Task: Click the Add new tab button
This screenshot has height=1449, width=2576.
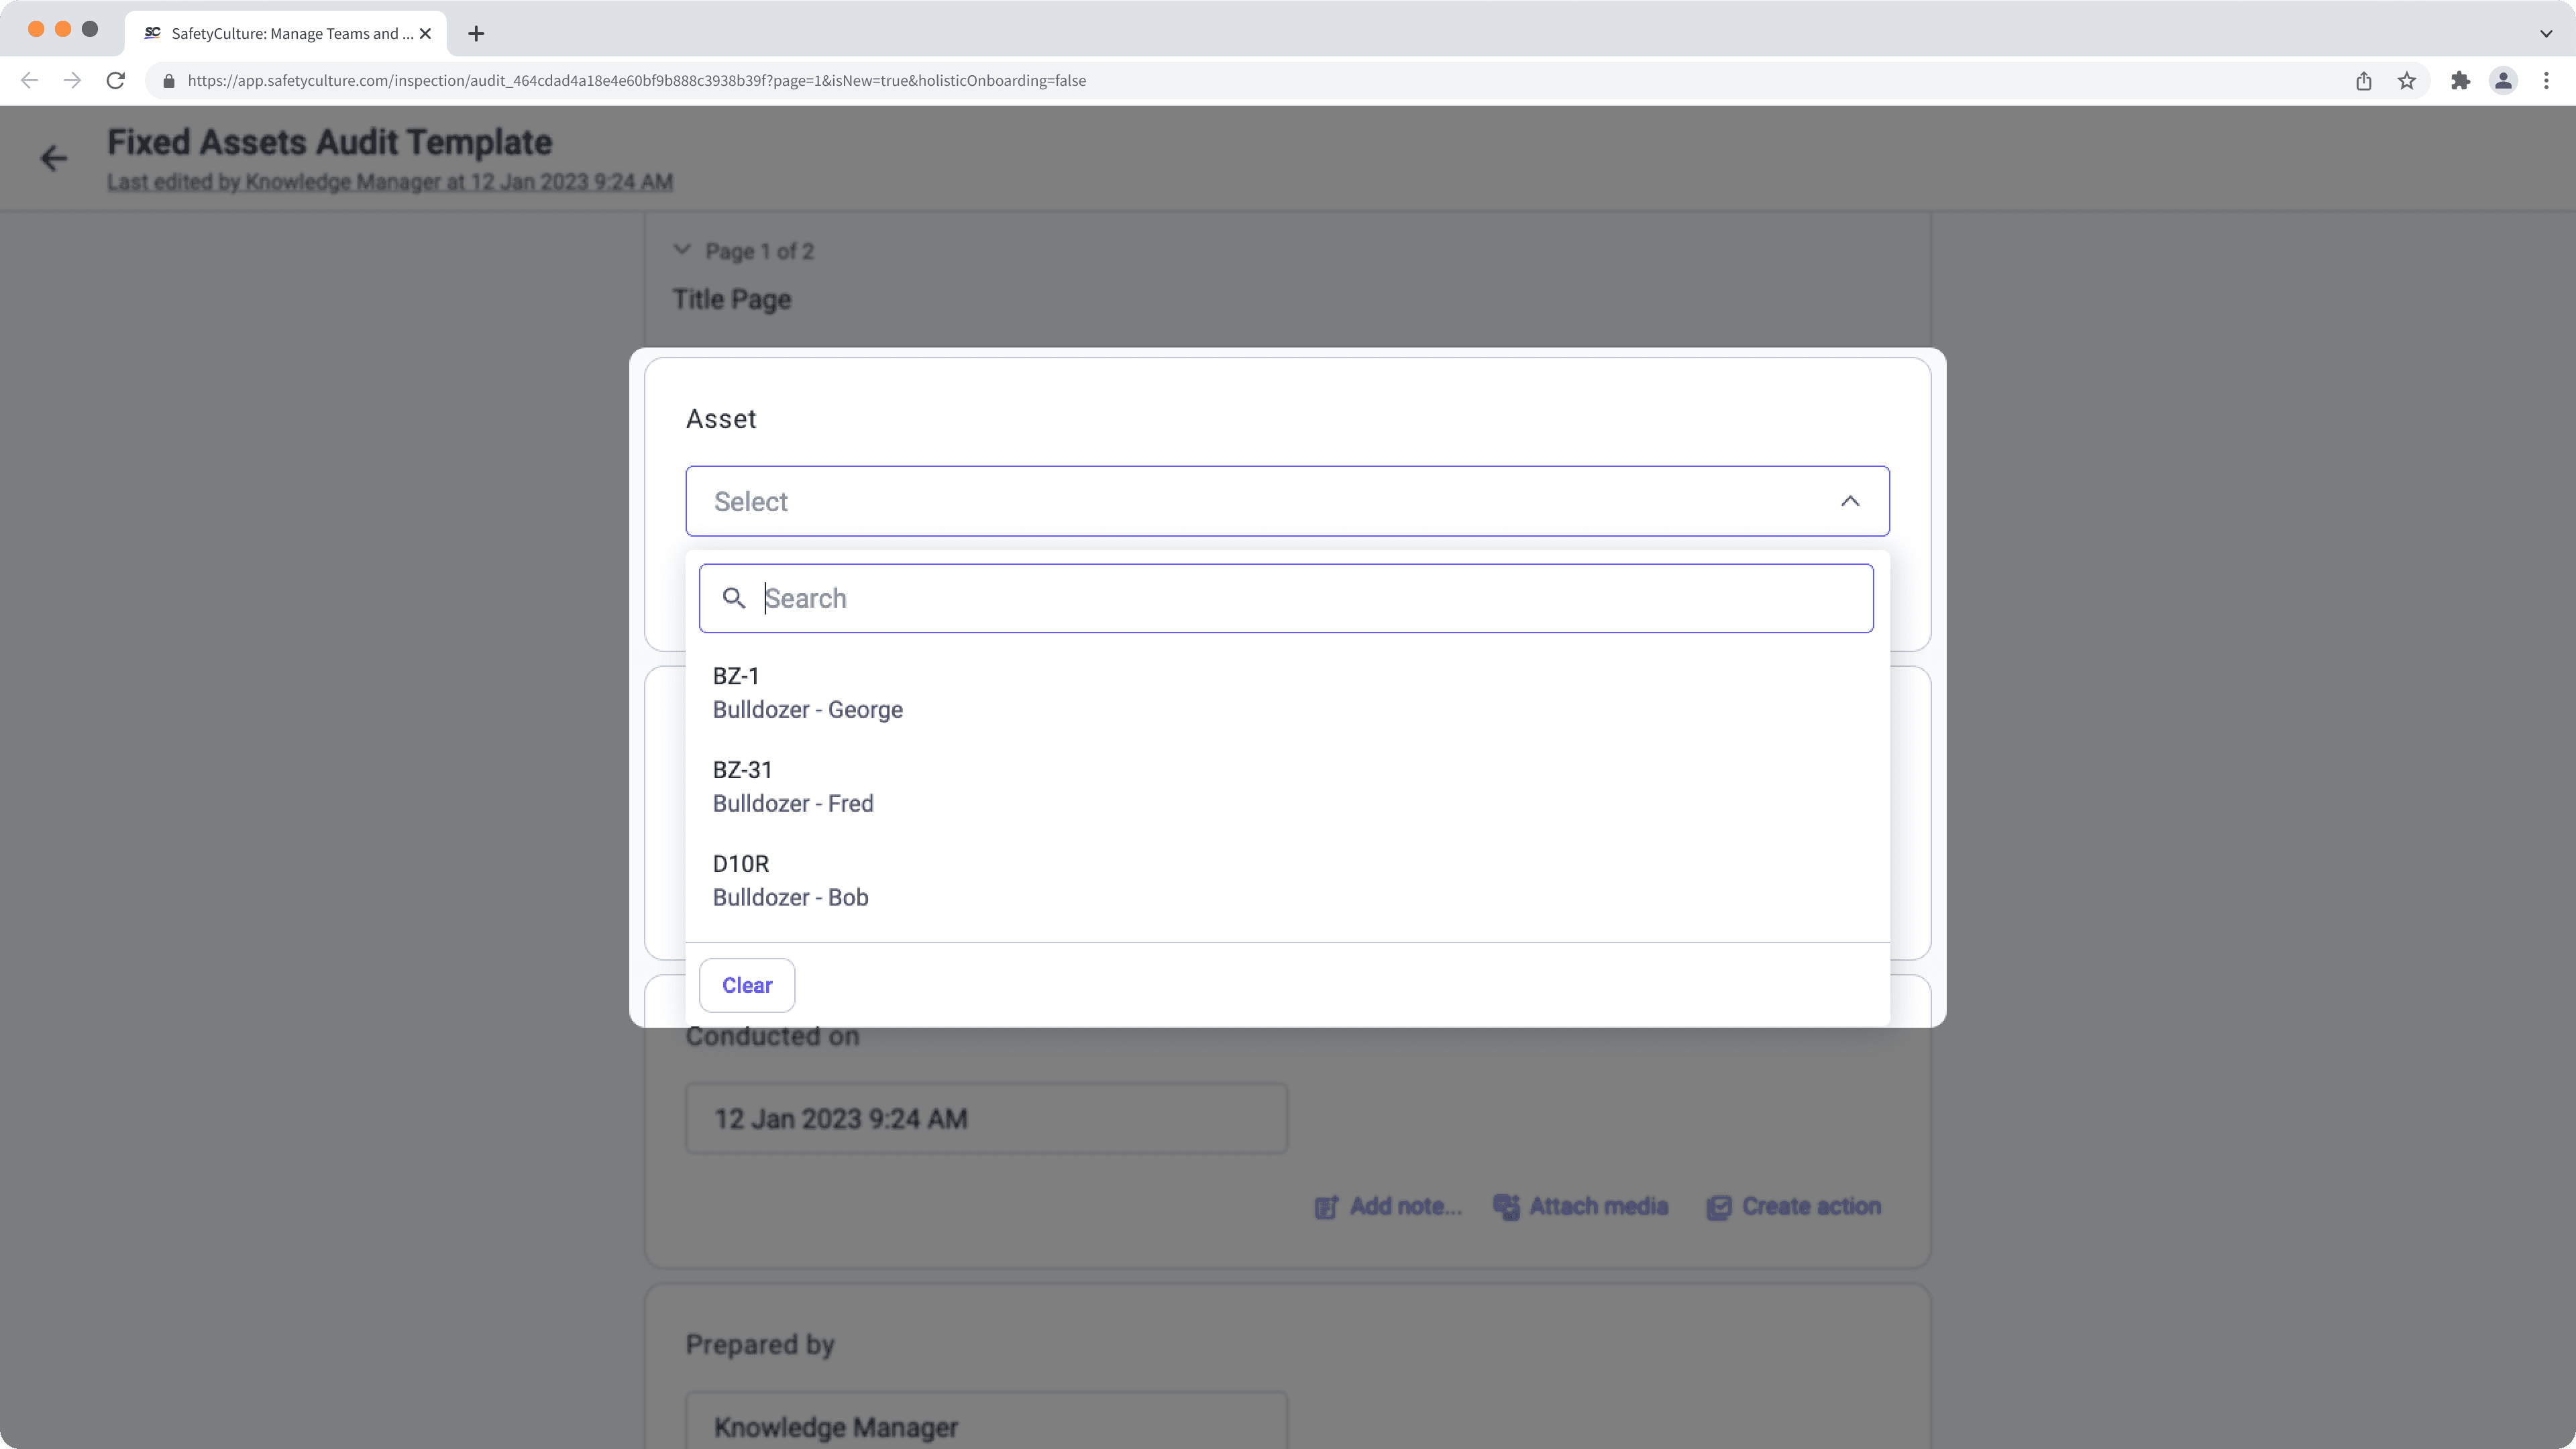Action: 474,32
